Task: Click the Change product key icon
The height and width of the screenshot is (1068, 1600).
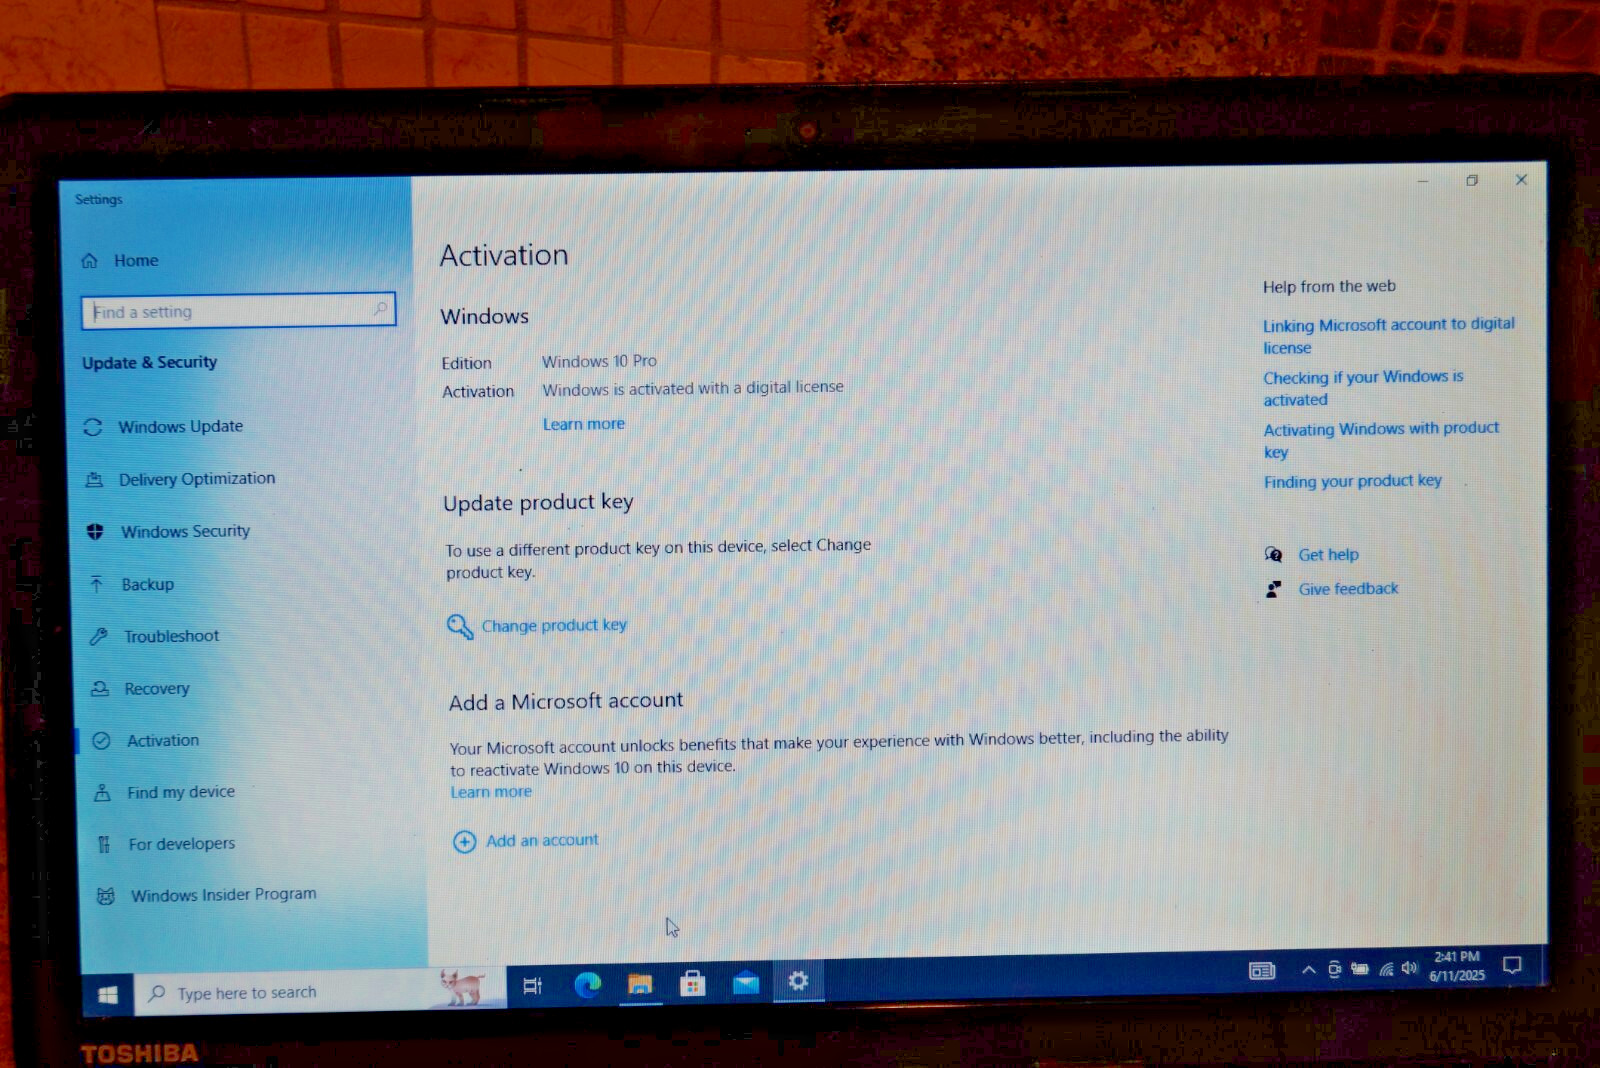Action: (459, 627)
